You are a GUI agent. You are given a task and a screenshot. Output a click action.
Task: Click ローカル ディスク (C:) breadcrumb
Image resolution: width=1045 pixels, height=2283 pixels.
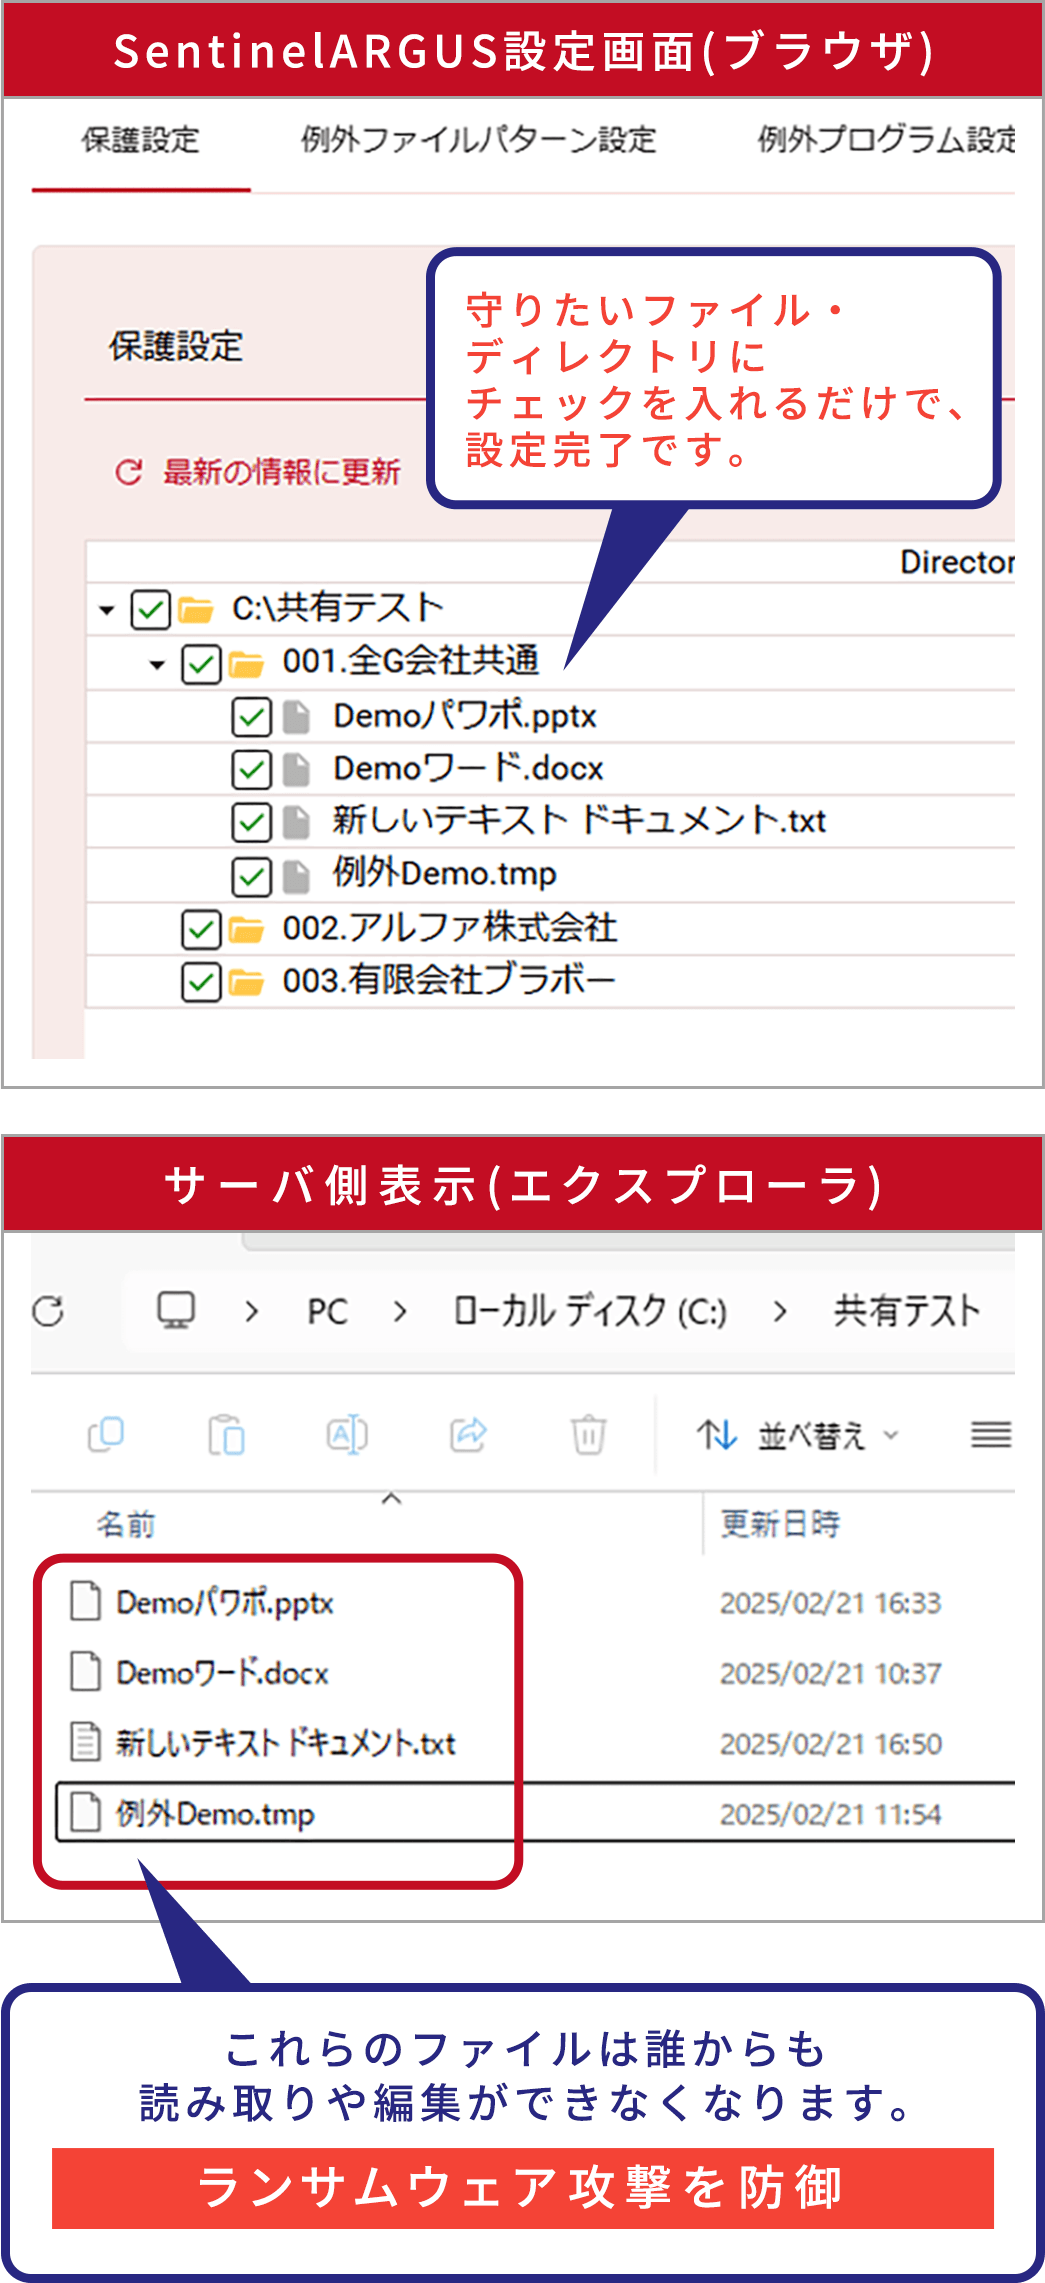[x=590, y=1311]
